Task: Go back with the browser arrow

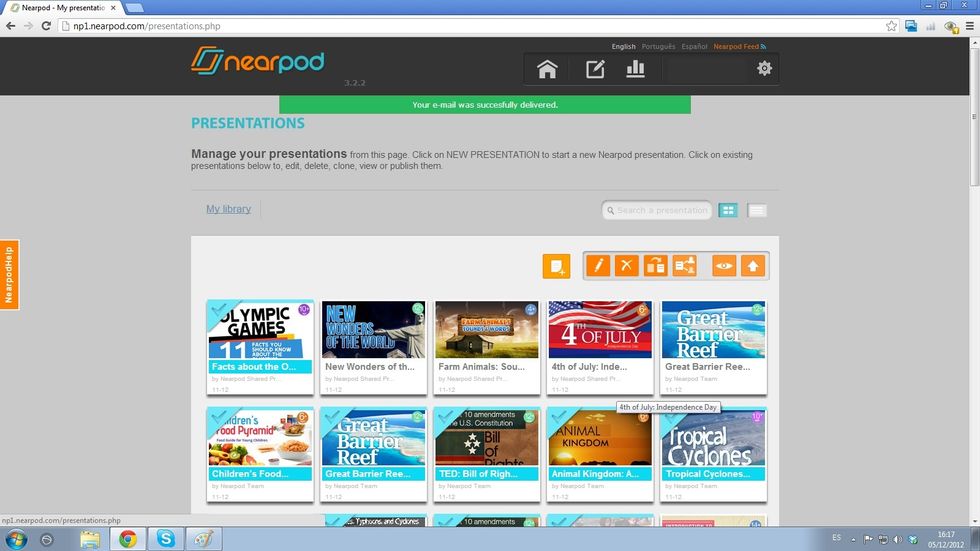Action: pos(11,26)
